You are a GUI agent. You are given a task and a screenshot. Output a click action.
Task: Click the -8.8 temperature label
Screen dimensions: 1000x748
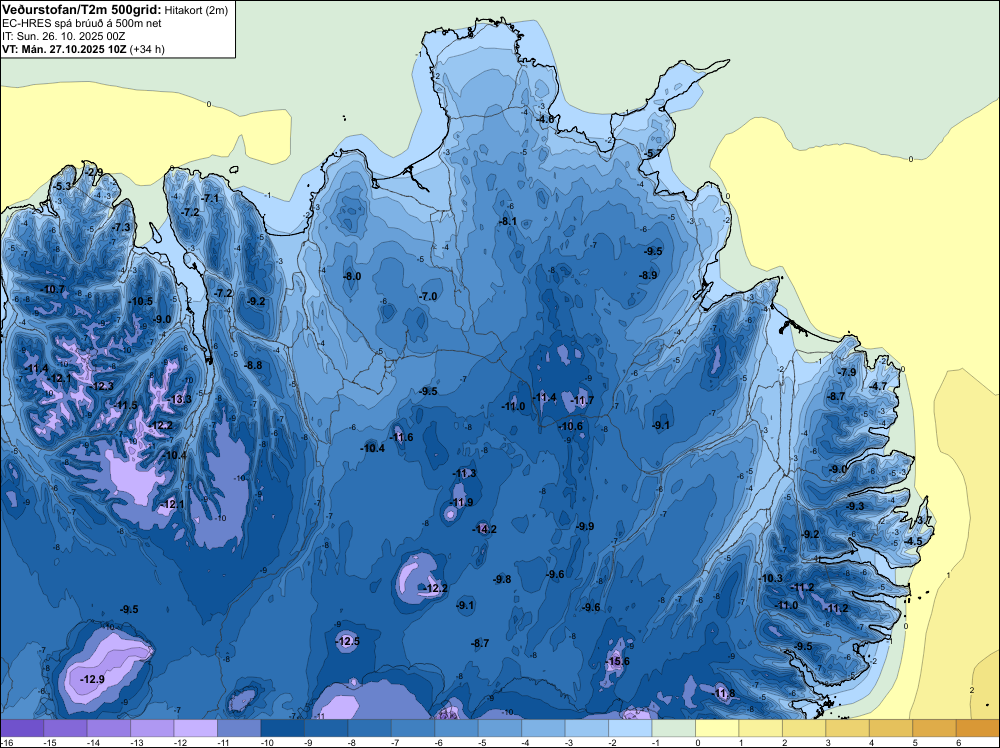(x=253, y=365)
